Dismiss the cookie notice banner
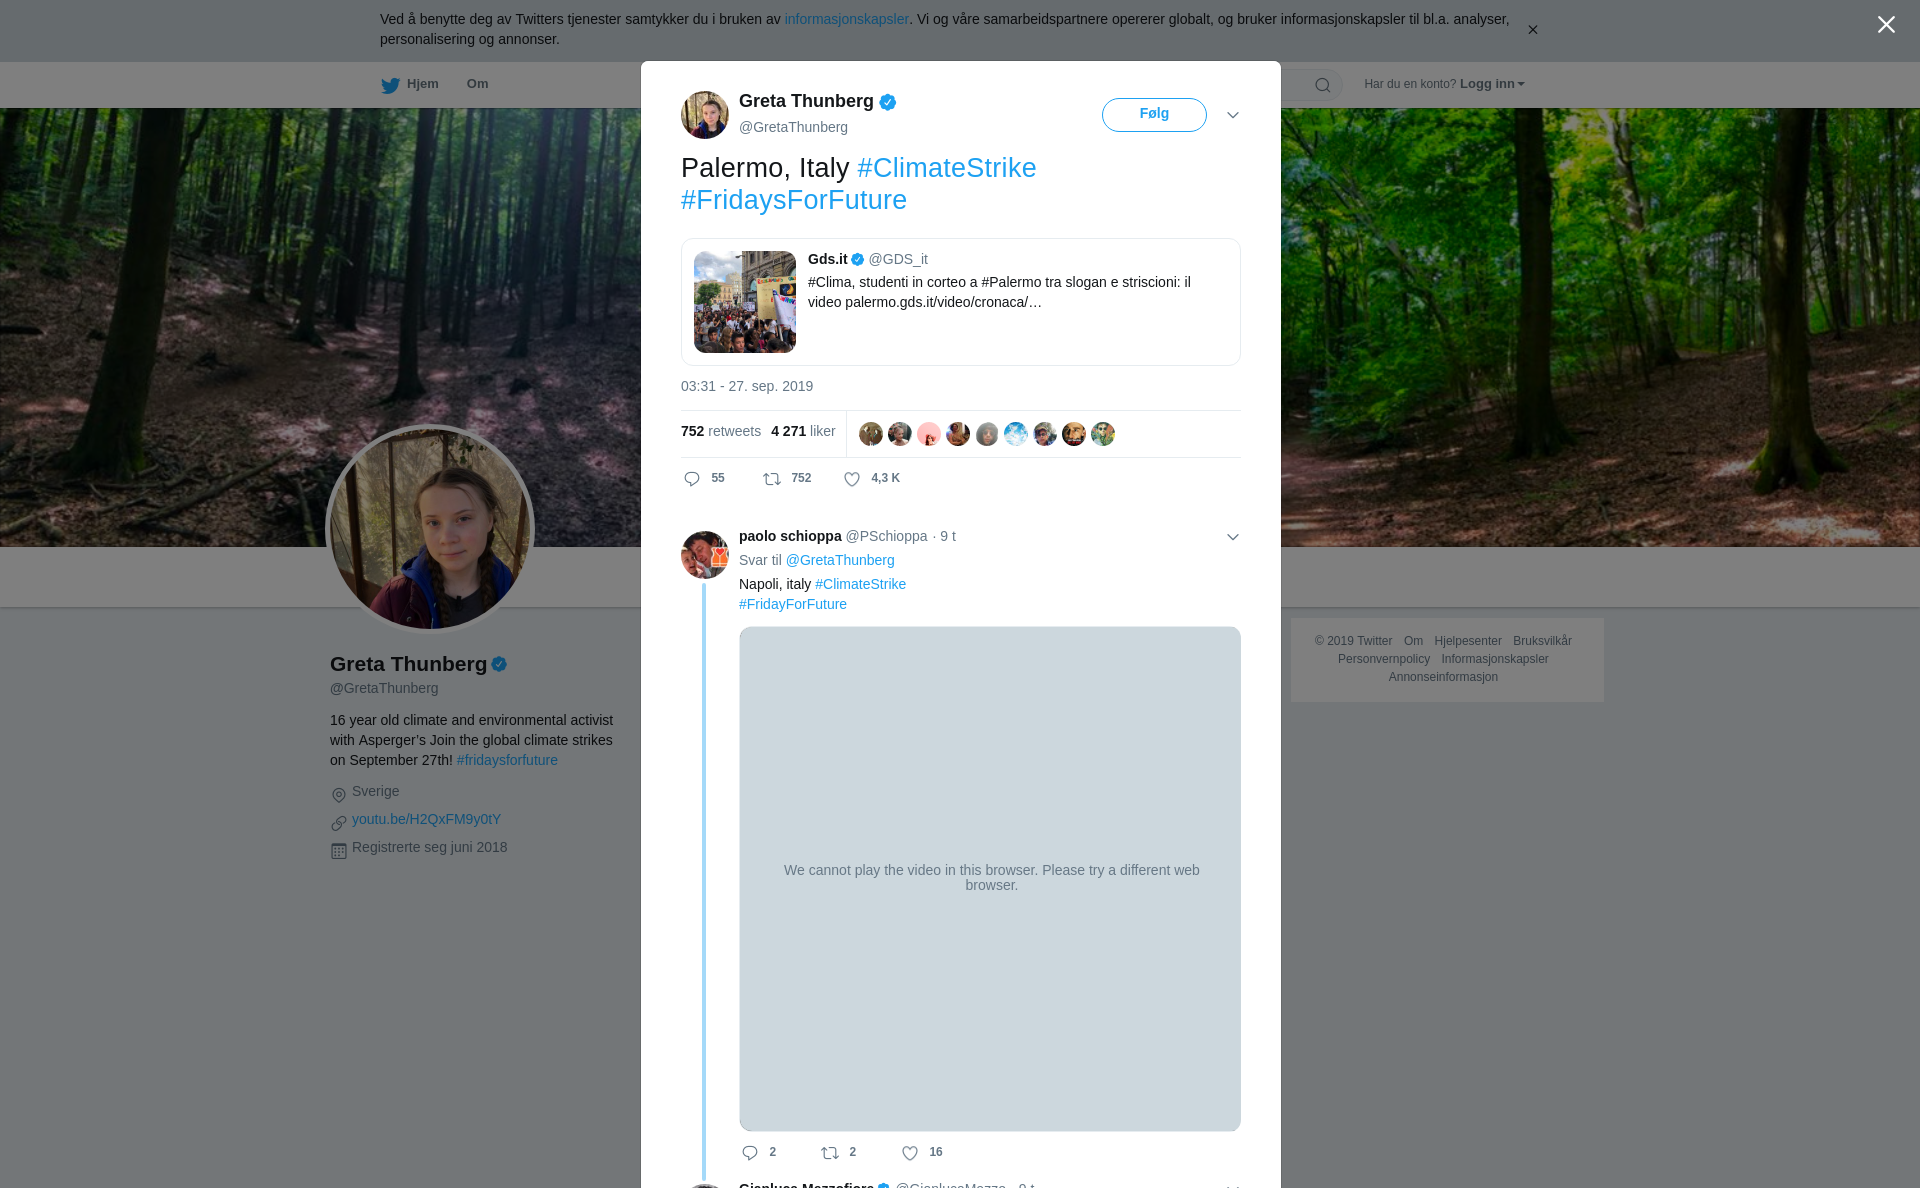Viewport: 1920px width, 1188px height. pyautogui.click(x=1532, y=30)
